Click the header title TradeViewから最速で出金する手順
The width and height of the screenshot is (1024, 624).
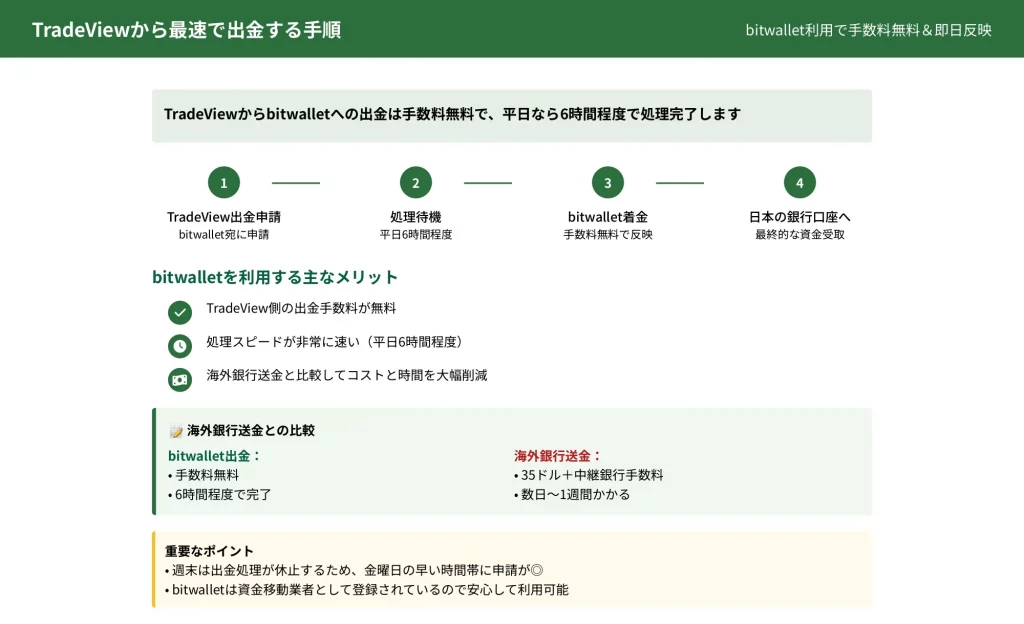pos(186,29)
